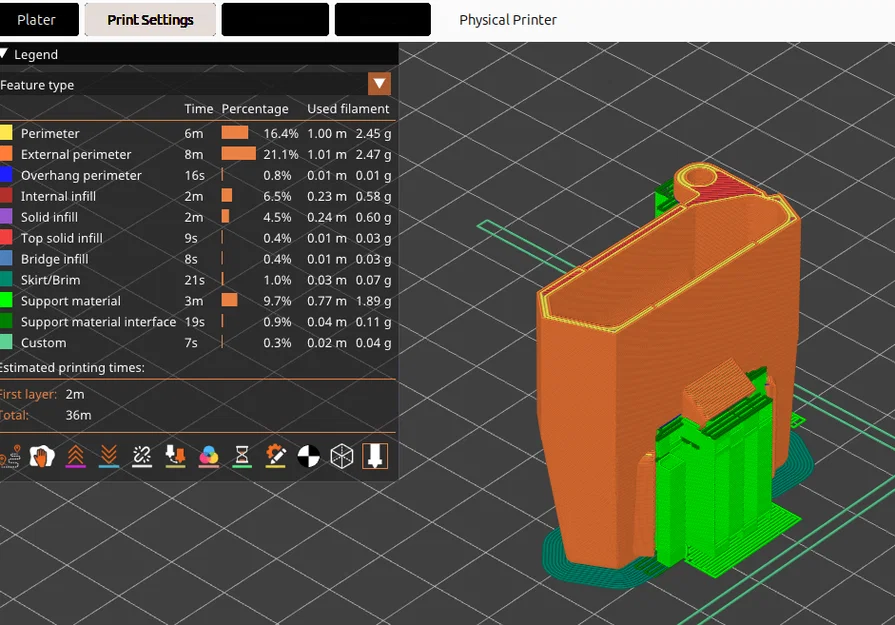895x625 pixels.
Task: Click the External perimeter label
Action: [76, 155]
